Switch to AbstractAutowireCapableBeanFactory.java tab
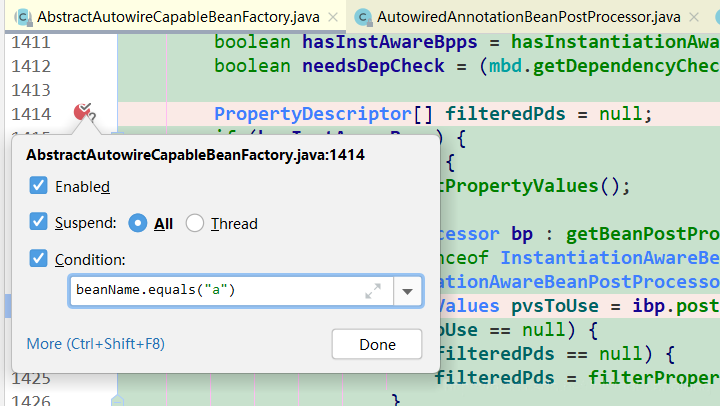This screenshot has width=720, height=406. [x=178, y=17]
